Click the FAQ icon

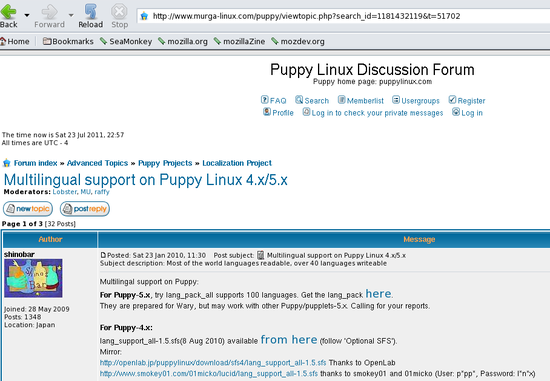tap(264, 100)
